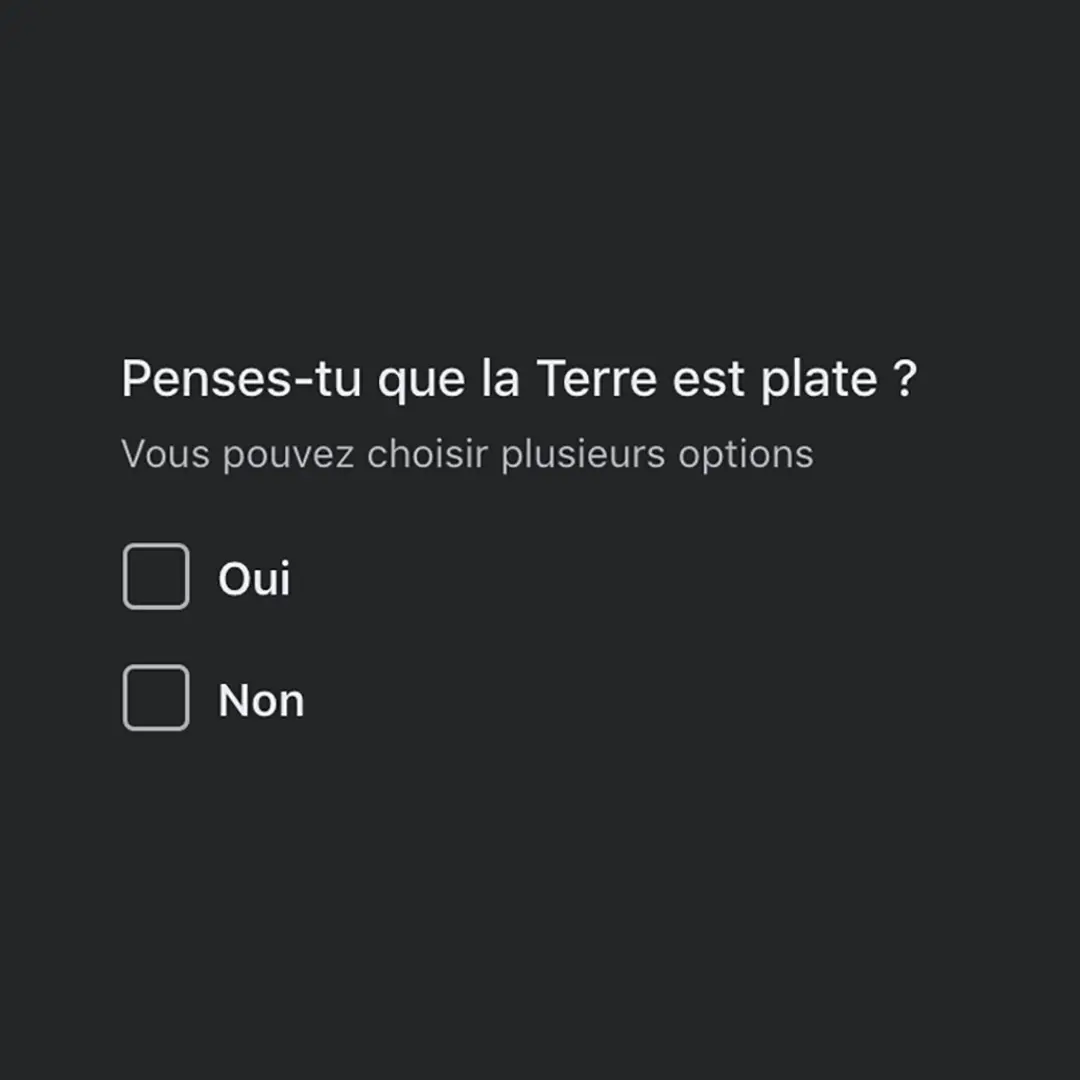
Task: Click the word 'plate' in the question
Action: pos(818,380)
